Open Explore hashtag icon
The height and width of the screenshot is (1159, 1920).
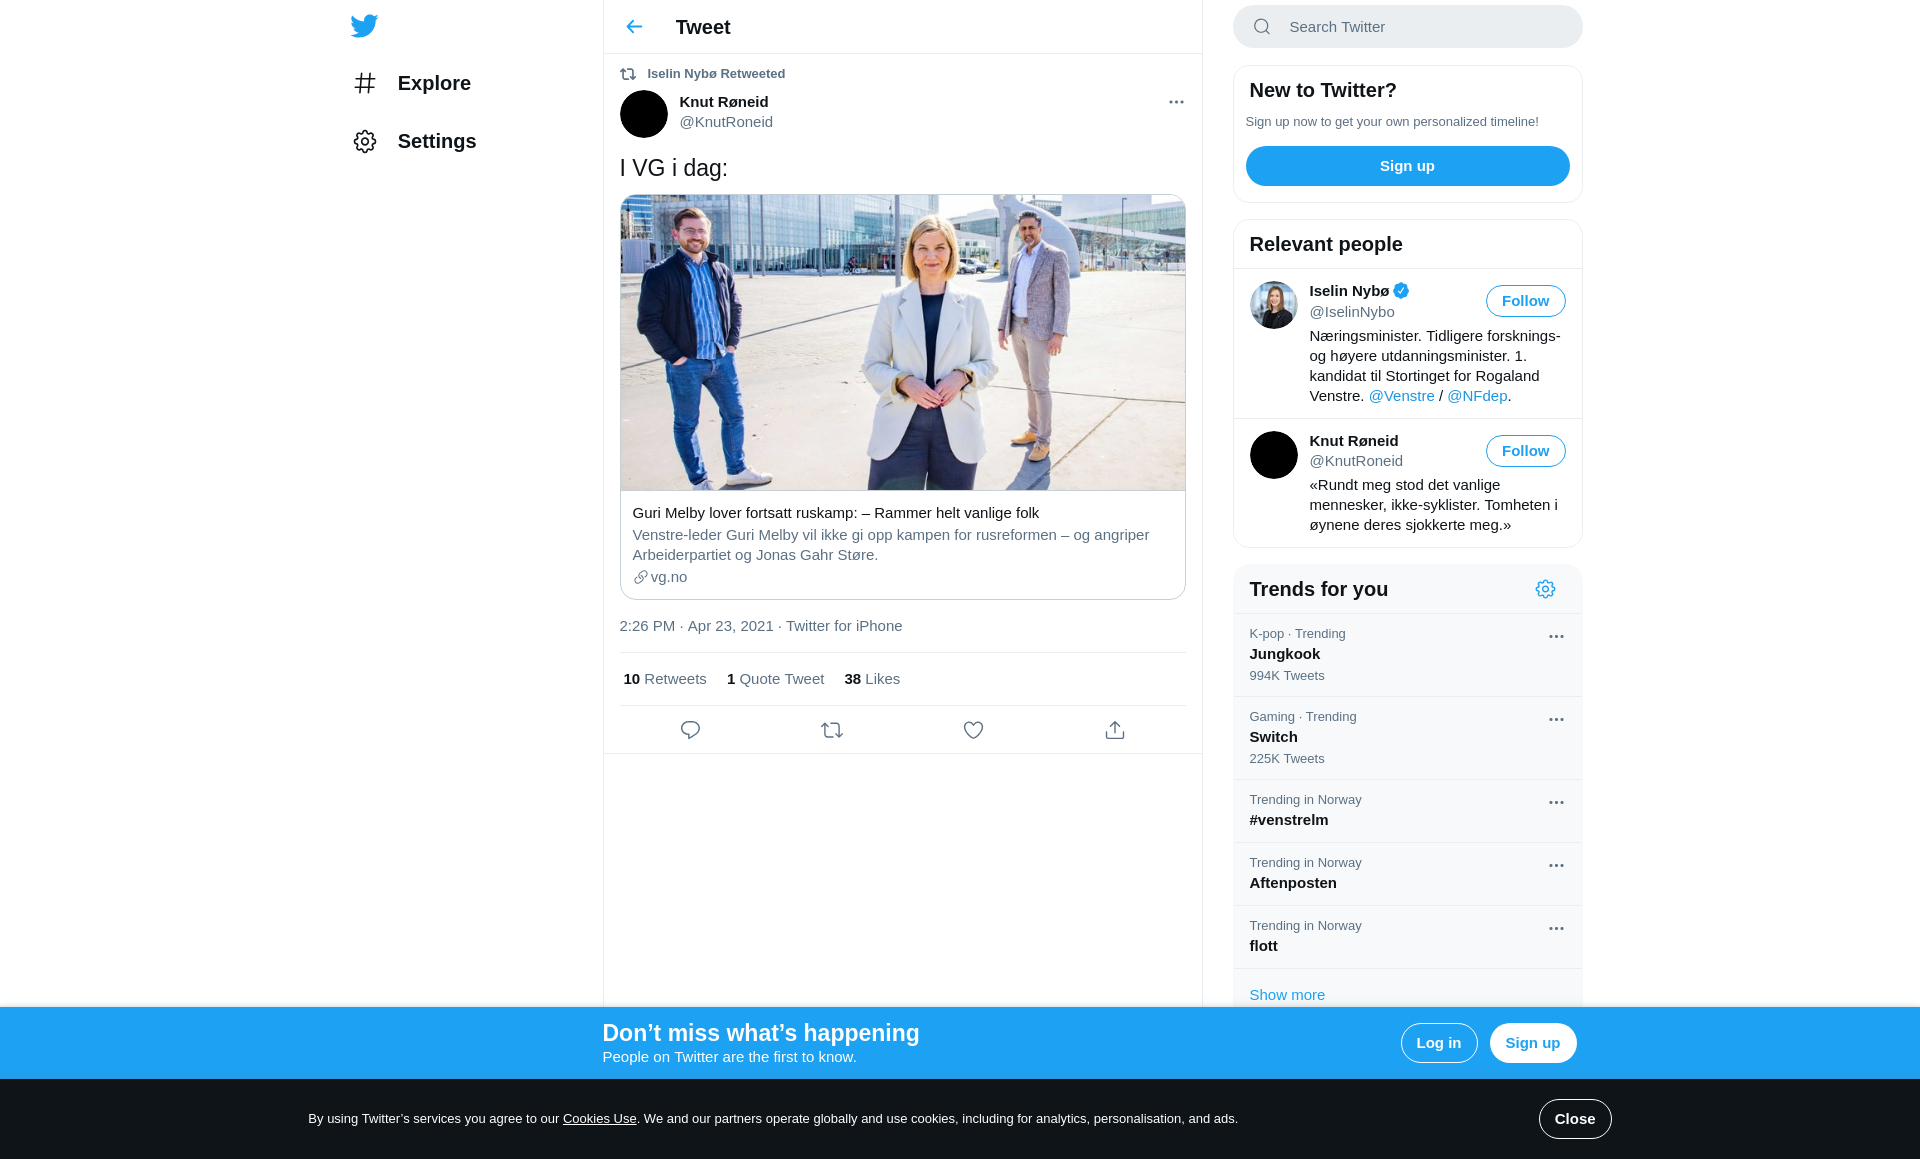click(x=365, y=83)
